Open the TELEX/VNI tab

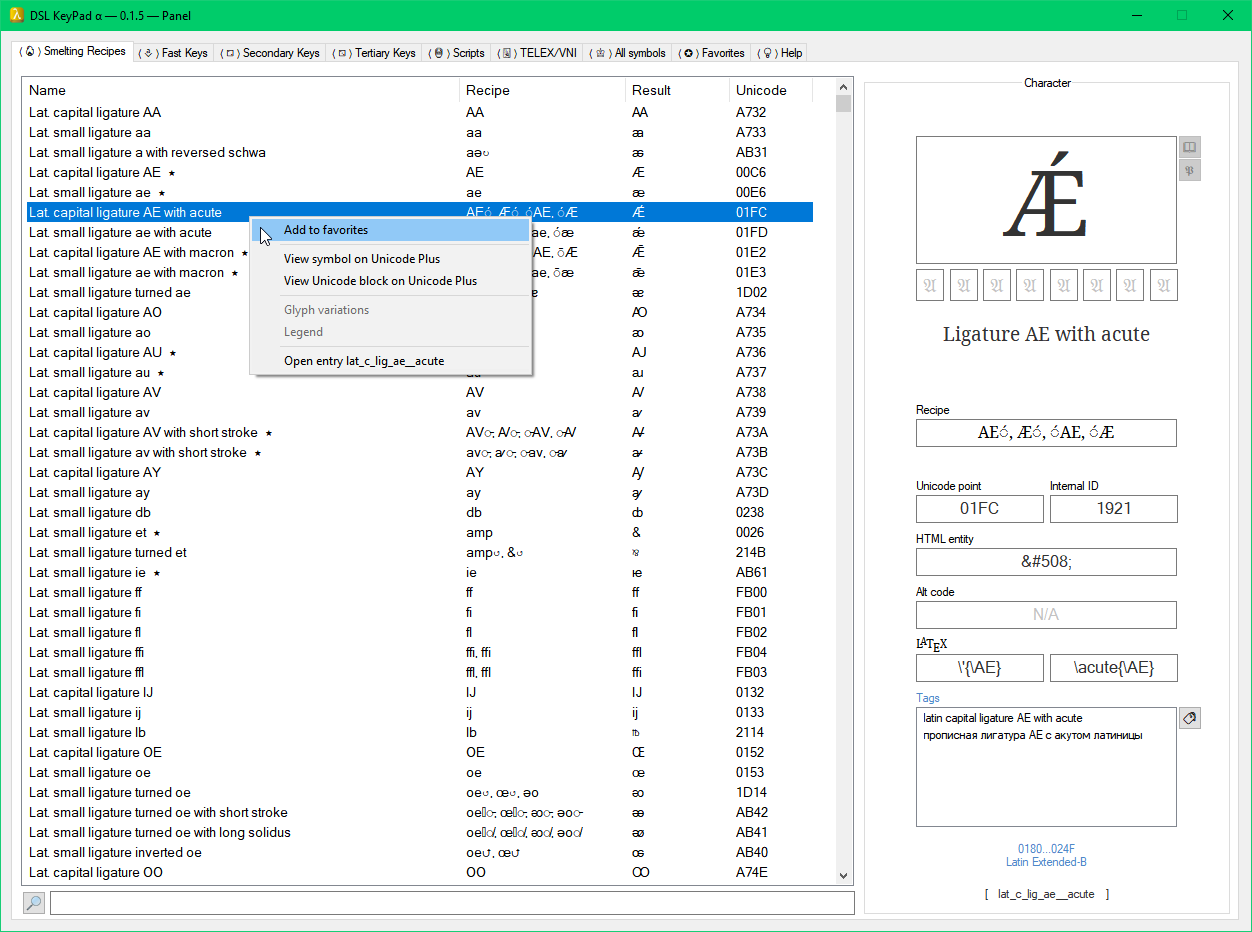[x=537, y=53]
